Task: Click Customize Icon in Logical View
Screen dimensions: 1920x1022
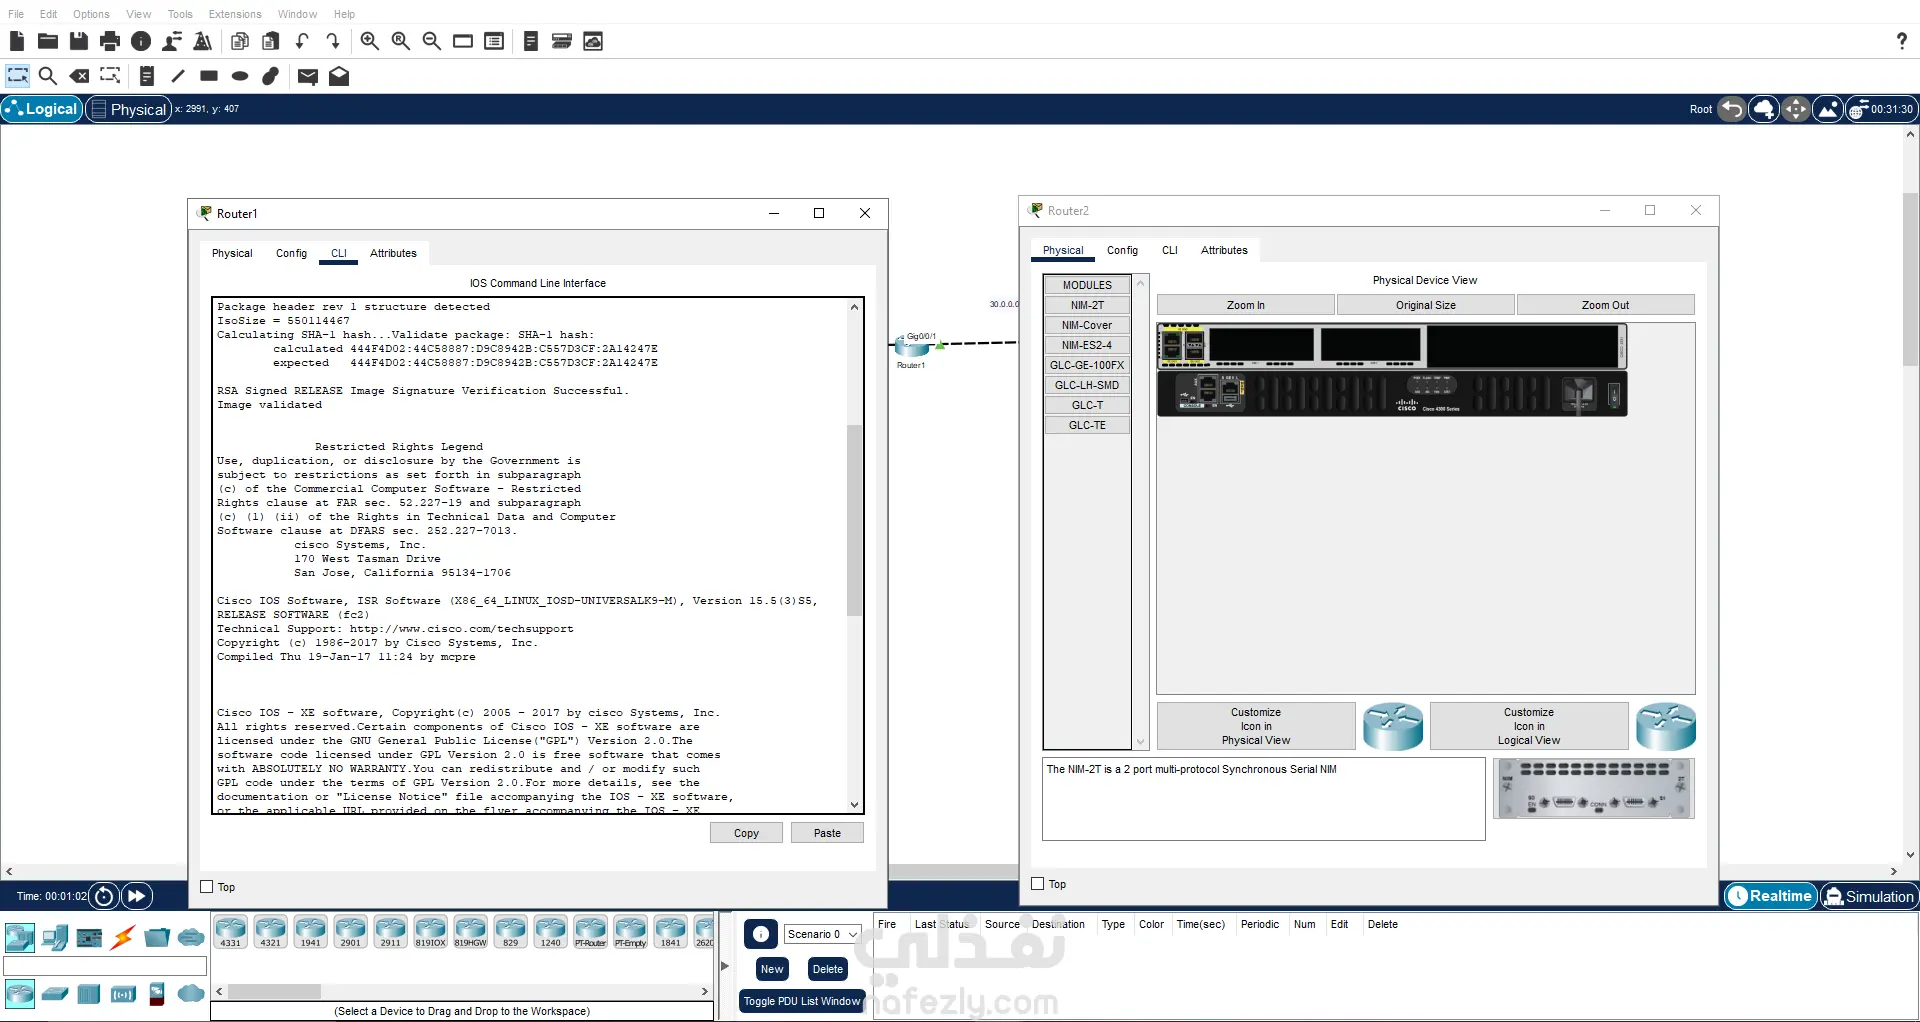Action: 1529,726
